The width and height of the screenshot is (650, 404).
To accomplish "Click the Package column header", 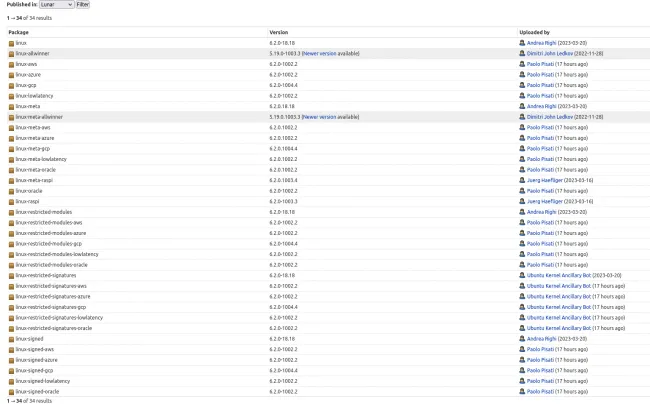I will click(18, 32).
